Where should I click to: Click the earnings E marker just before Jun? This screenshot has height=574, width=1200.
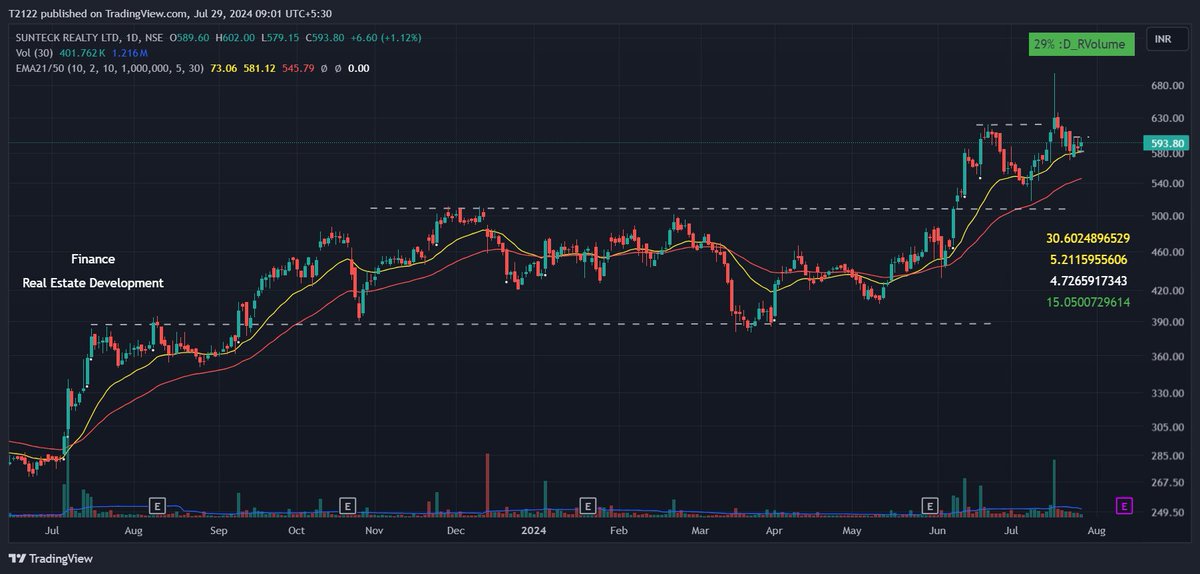(930, 505)
